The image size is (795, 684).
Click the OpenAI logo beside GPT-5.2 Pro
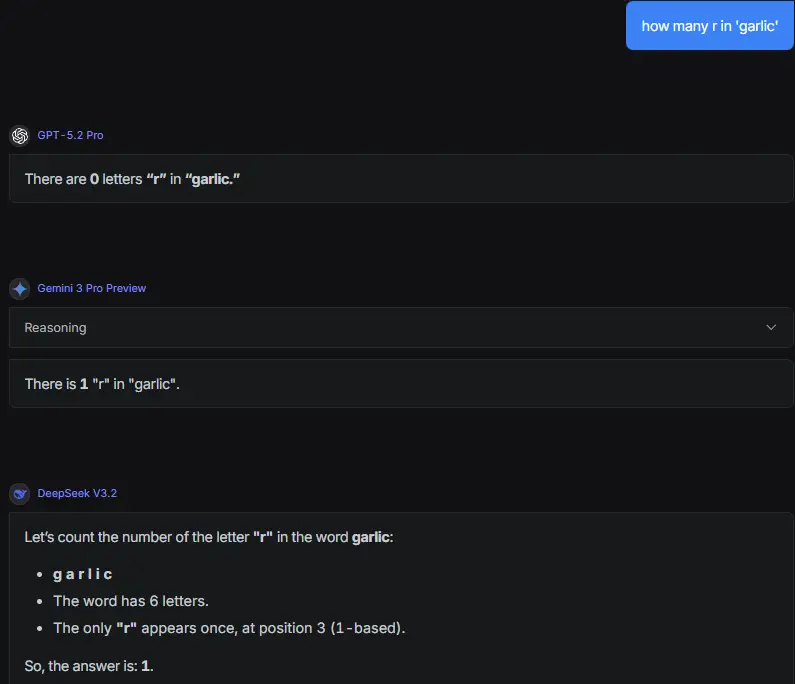click(19, 135)
